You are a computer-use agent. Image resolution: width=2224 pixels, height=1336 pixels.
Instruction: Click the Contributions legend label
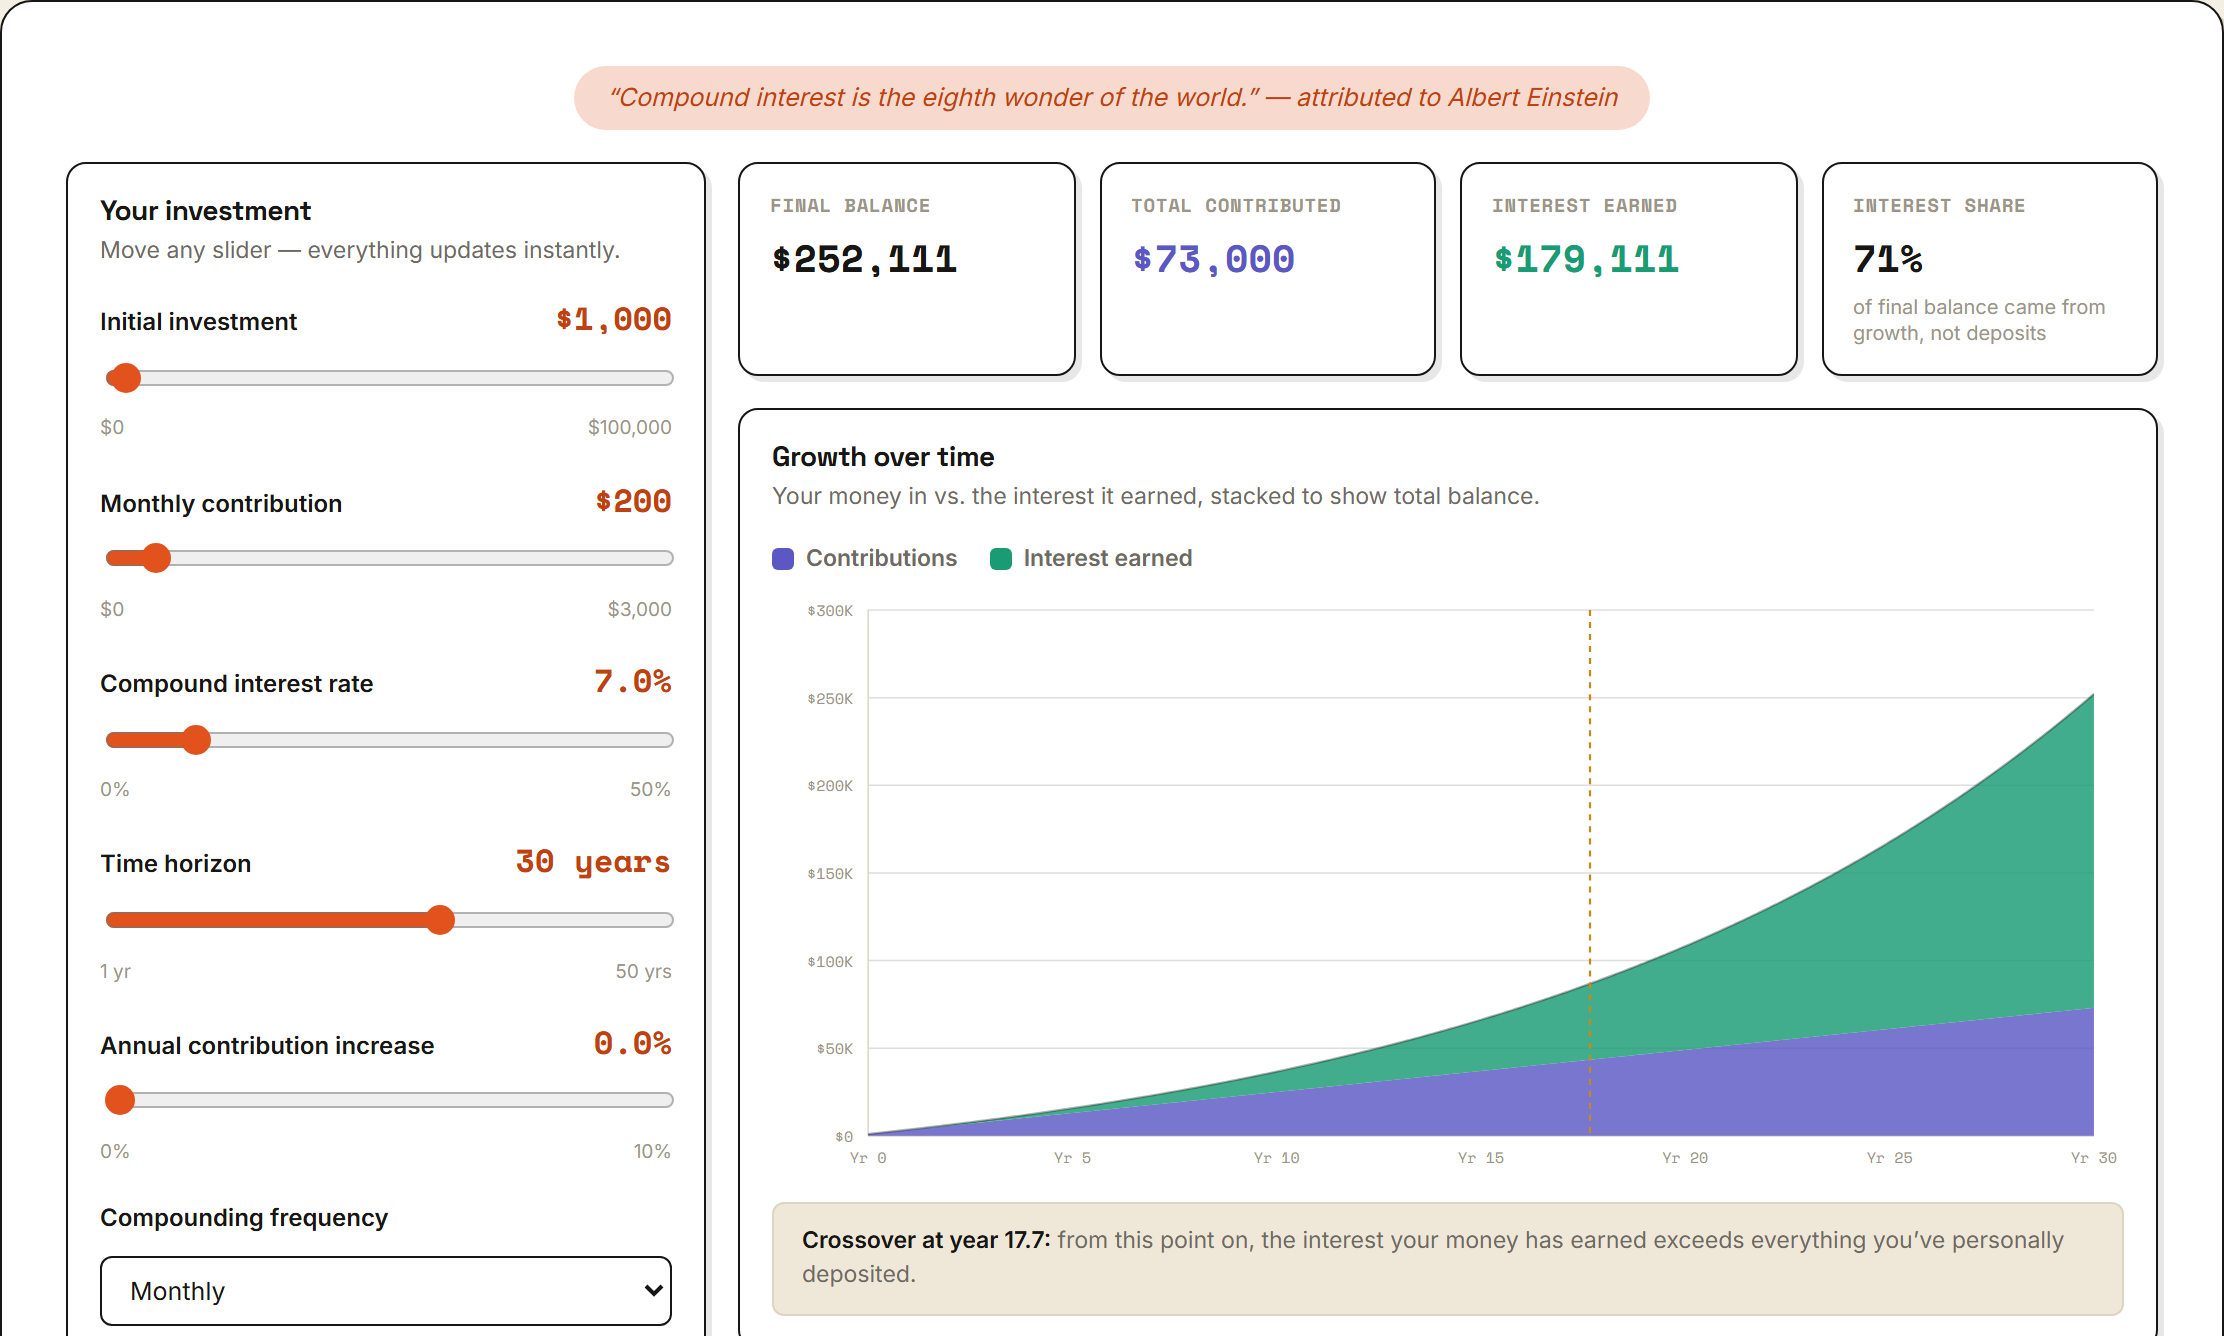[x=881, y=558]
